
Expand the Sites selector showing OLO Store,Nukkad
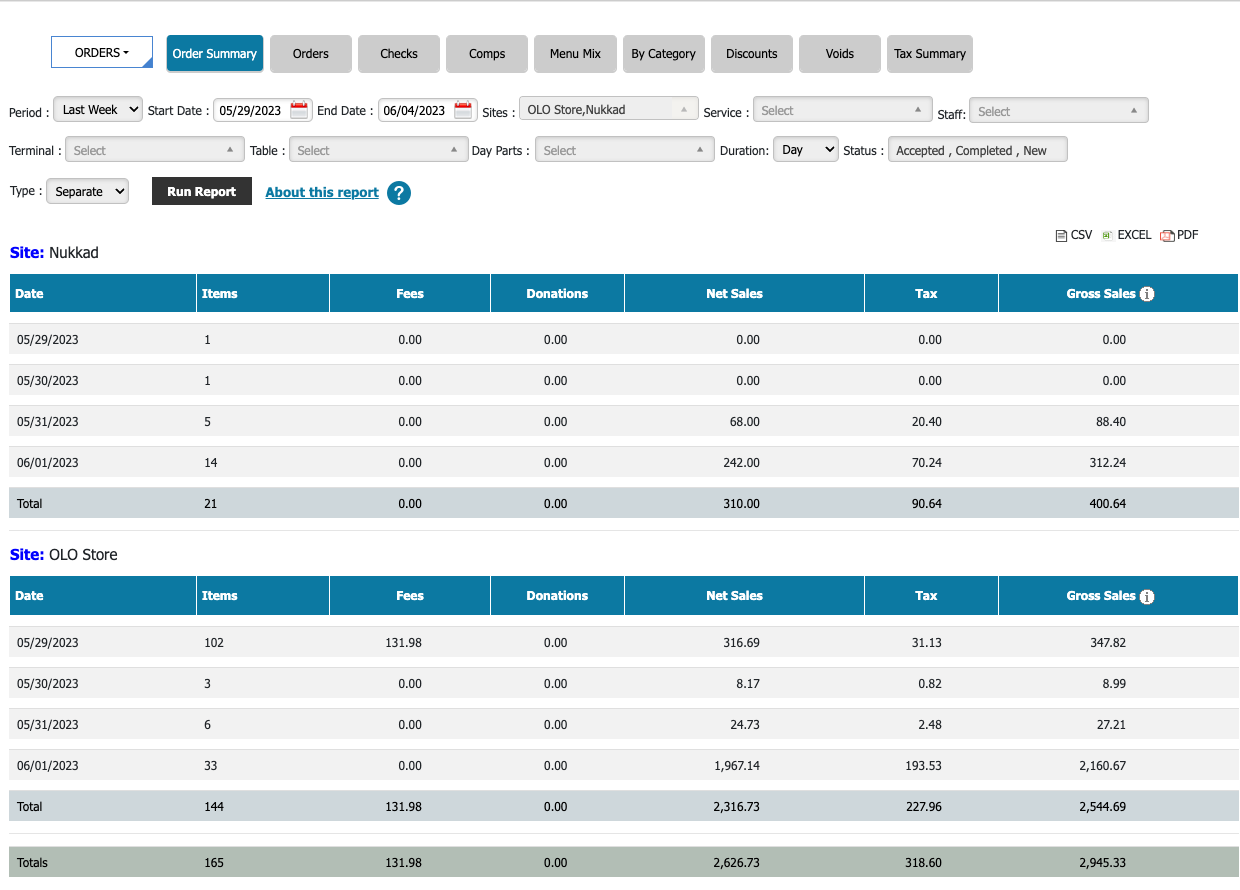click(x=608, y=109)
